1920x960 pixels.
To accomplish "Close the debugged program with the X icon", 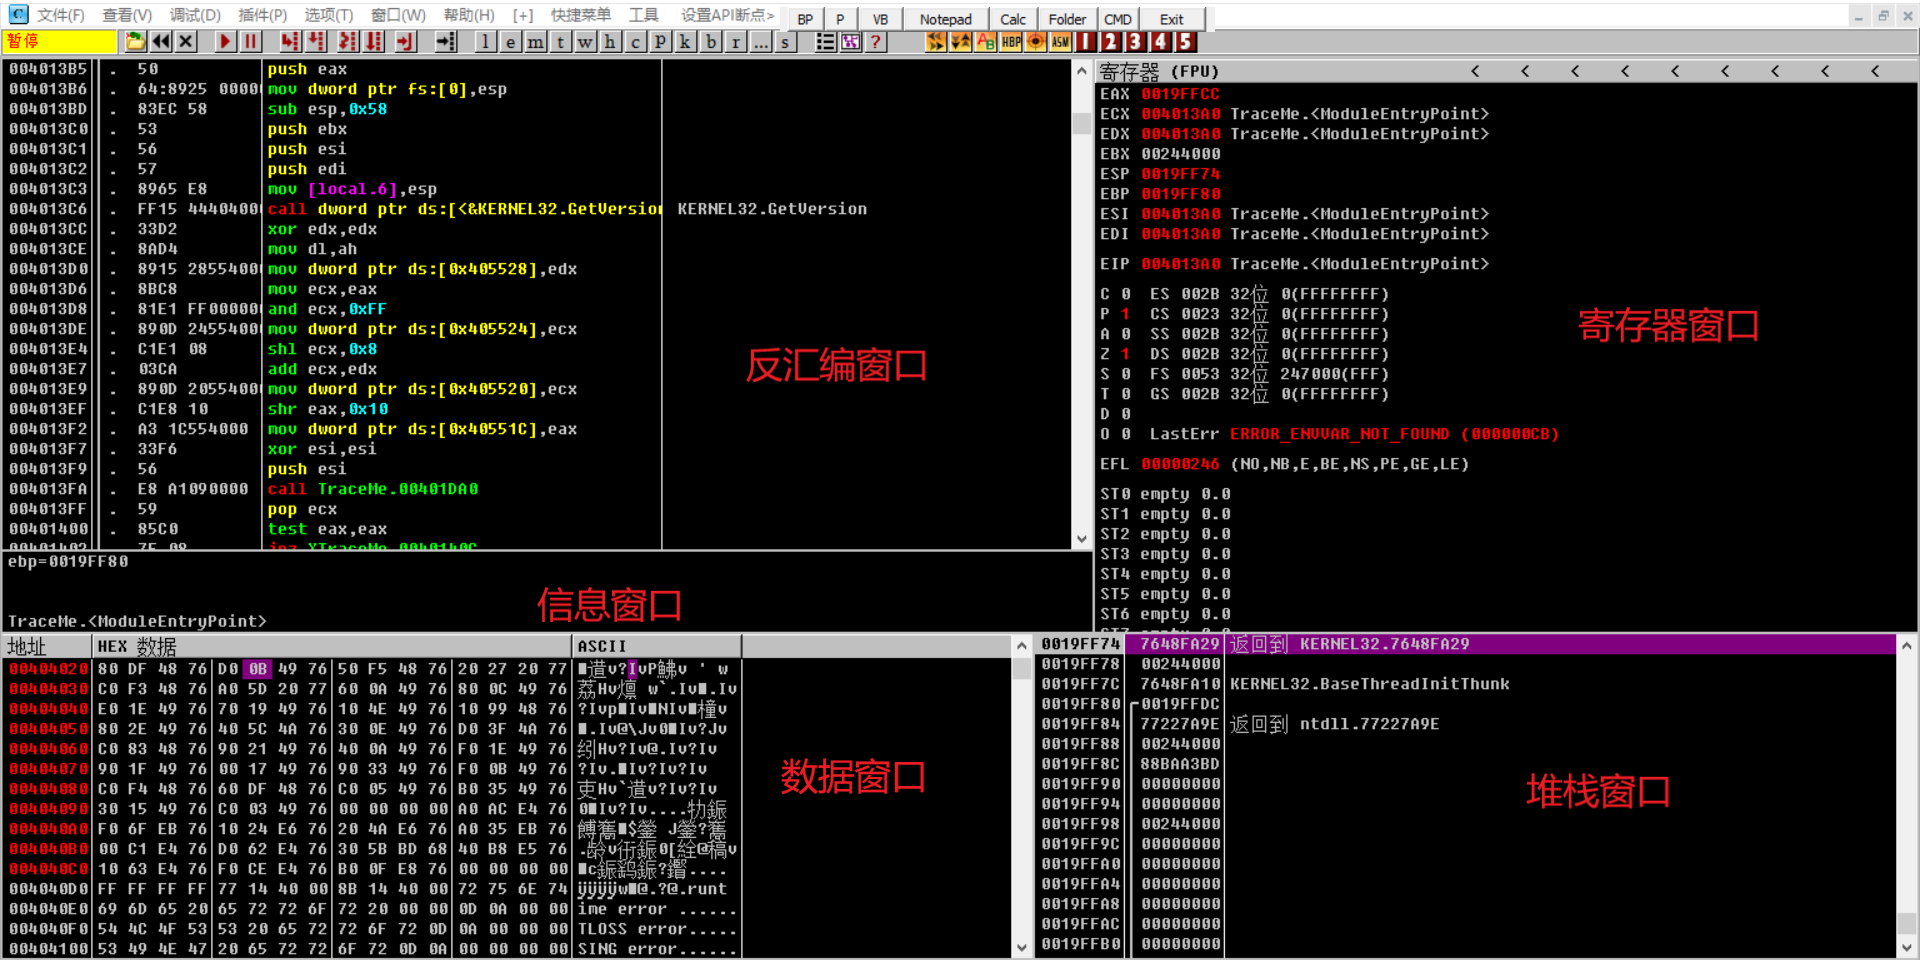I will (x=186, y=41).
